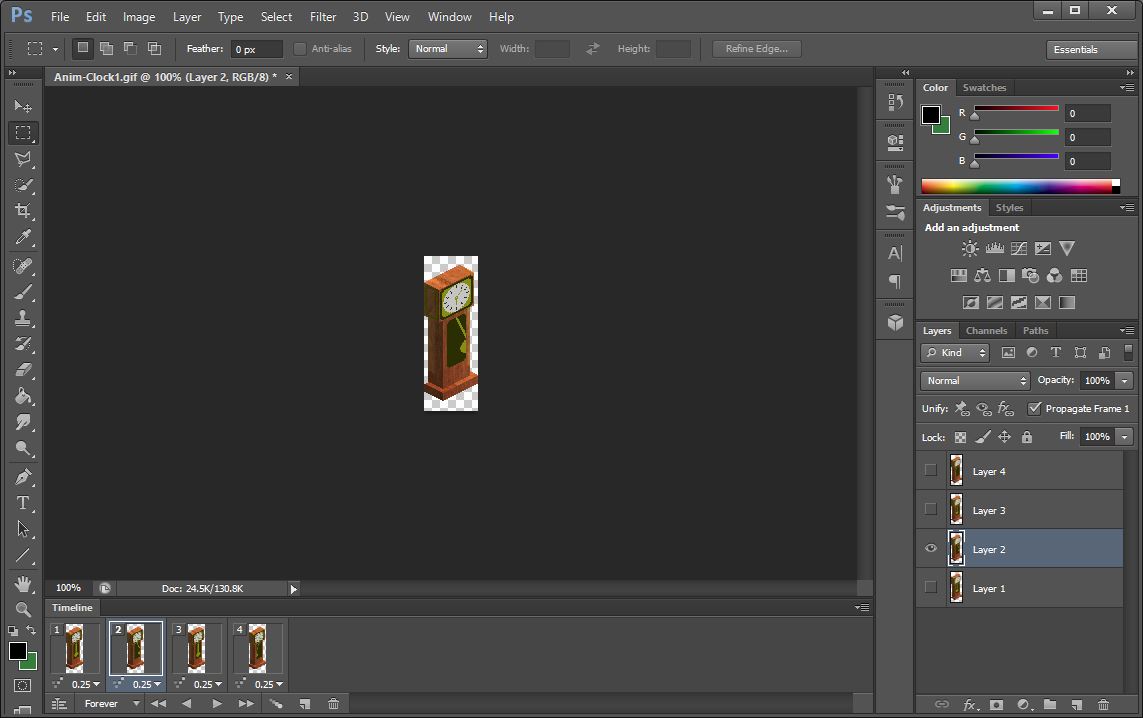Open the Image menu

[139, 17]
